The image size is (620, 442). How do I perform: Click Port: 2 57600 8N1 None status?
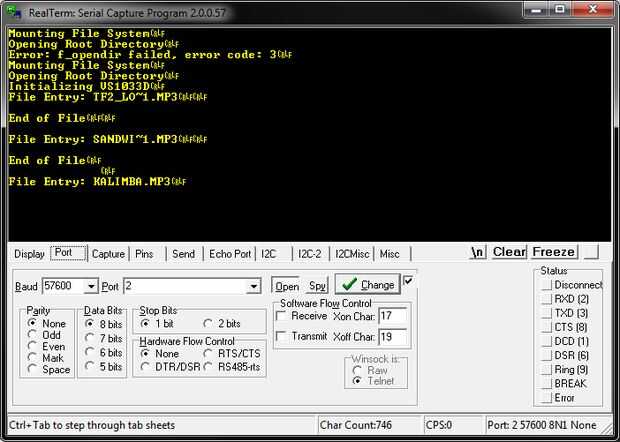click(542, 425)
